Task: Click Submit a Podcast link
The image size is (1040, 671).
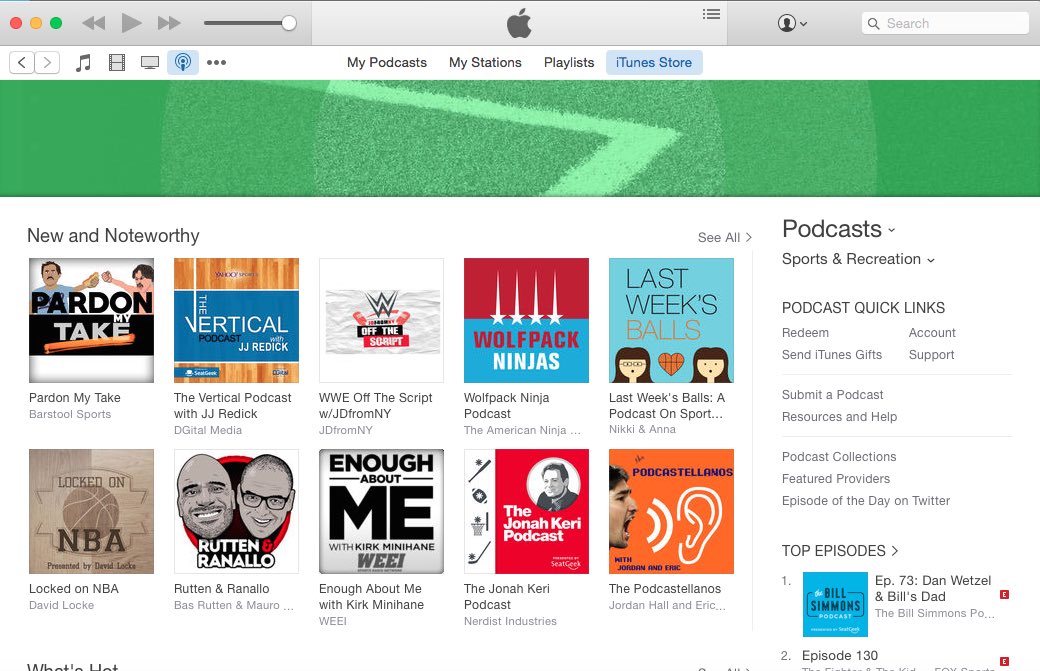Action: (832, 395)
